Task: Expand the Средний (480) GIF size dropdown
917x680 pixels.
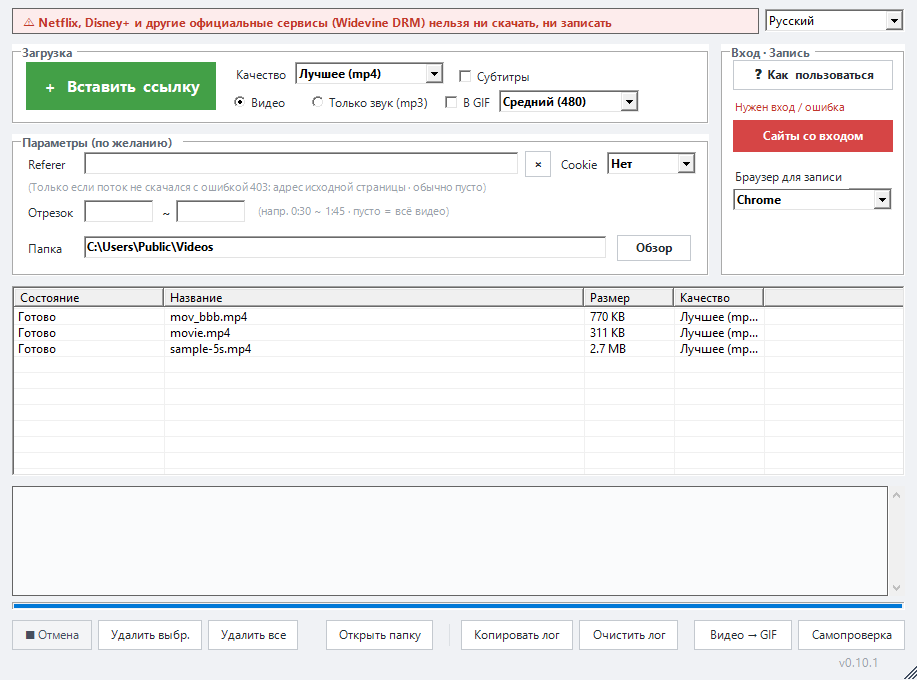Action: pos(568,102)
